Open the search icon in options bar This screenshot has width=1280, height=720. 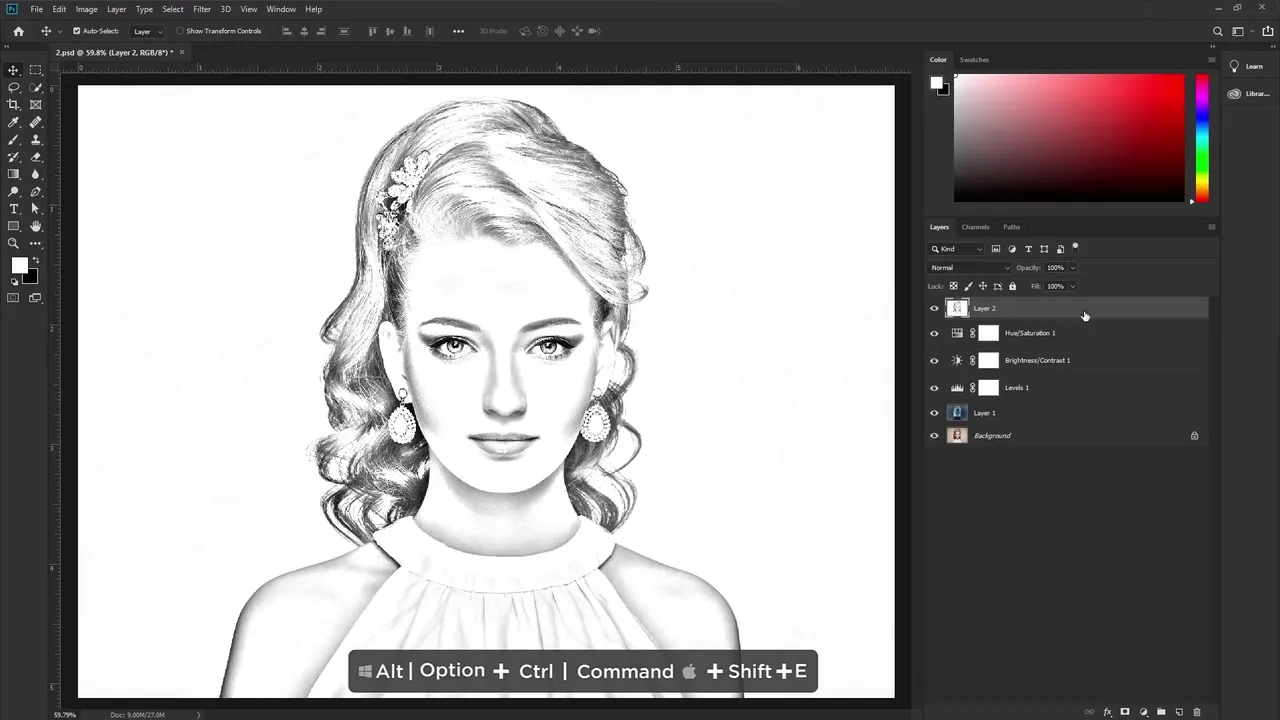(x=1217, y=31)
